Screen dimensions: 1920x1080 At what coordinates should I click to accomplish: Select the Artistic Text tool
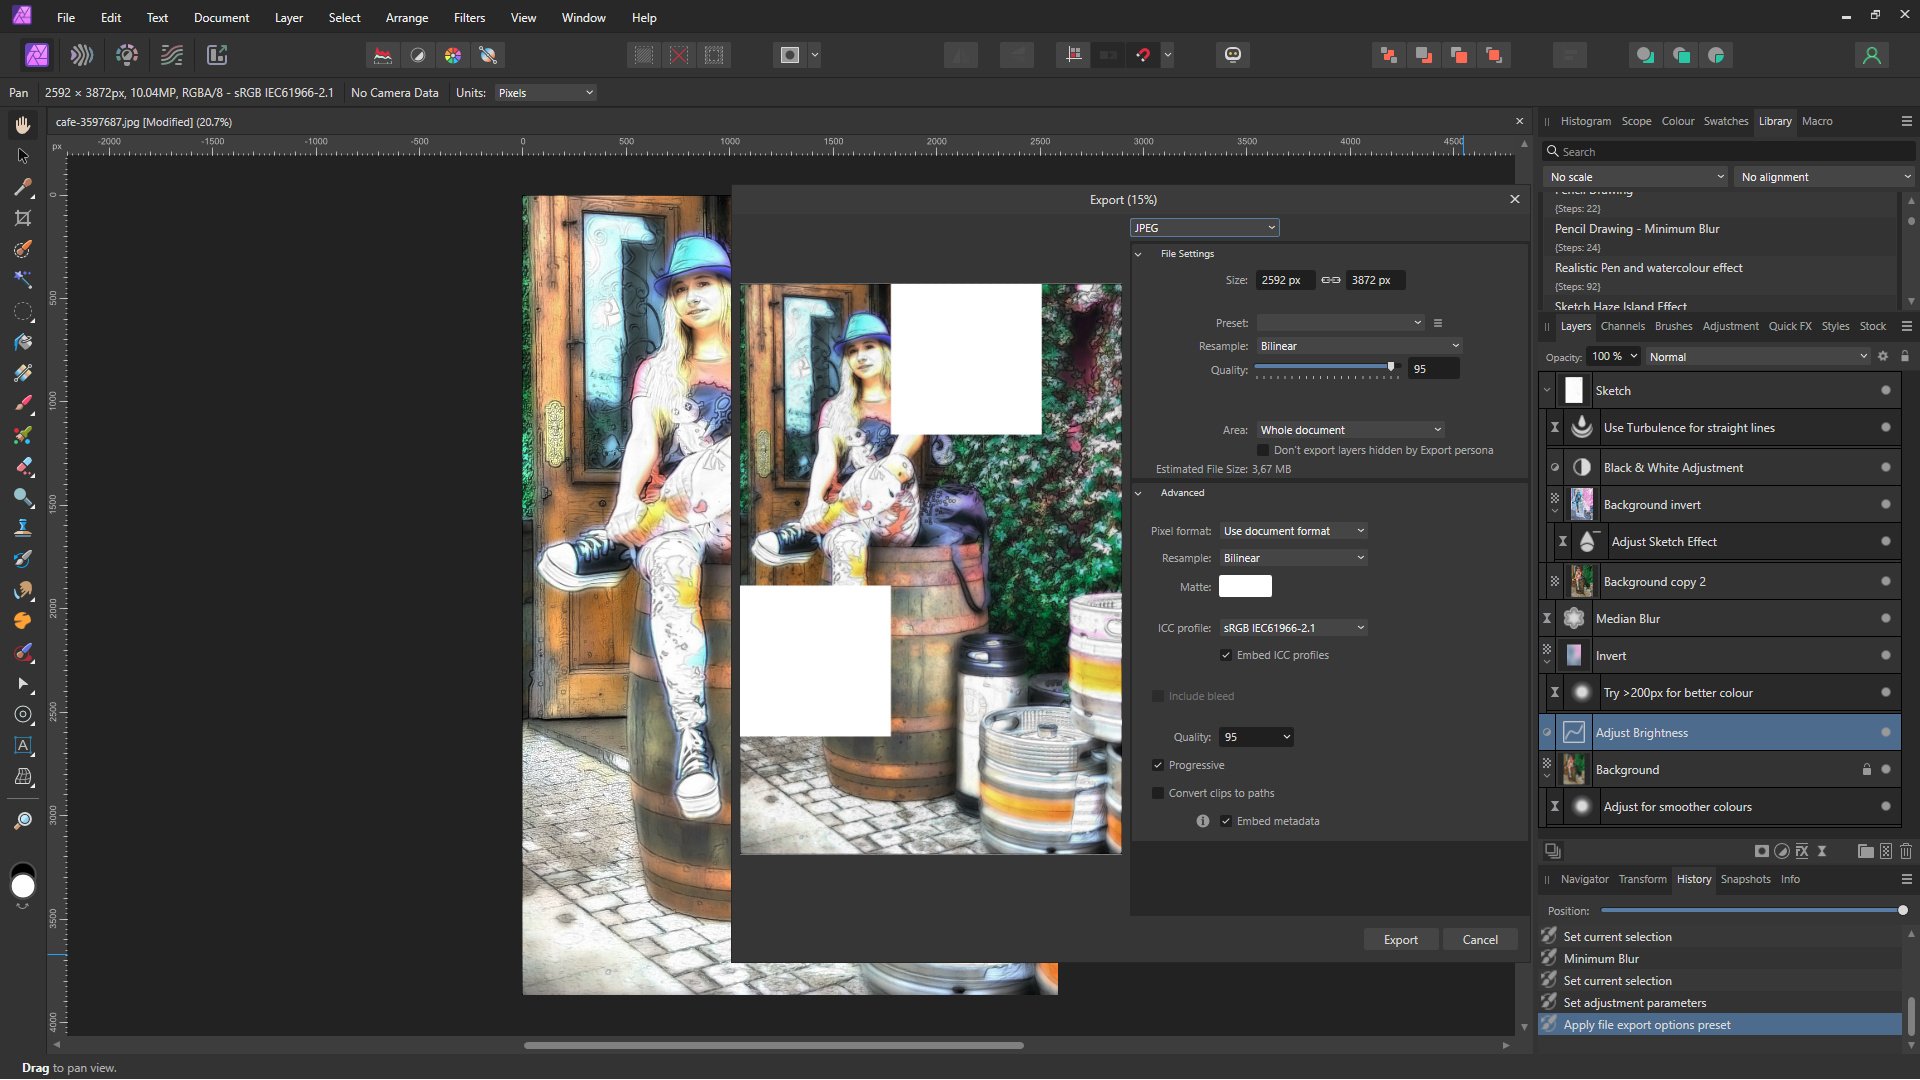(x=23, y=745)
